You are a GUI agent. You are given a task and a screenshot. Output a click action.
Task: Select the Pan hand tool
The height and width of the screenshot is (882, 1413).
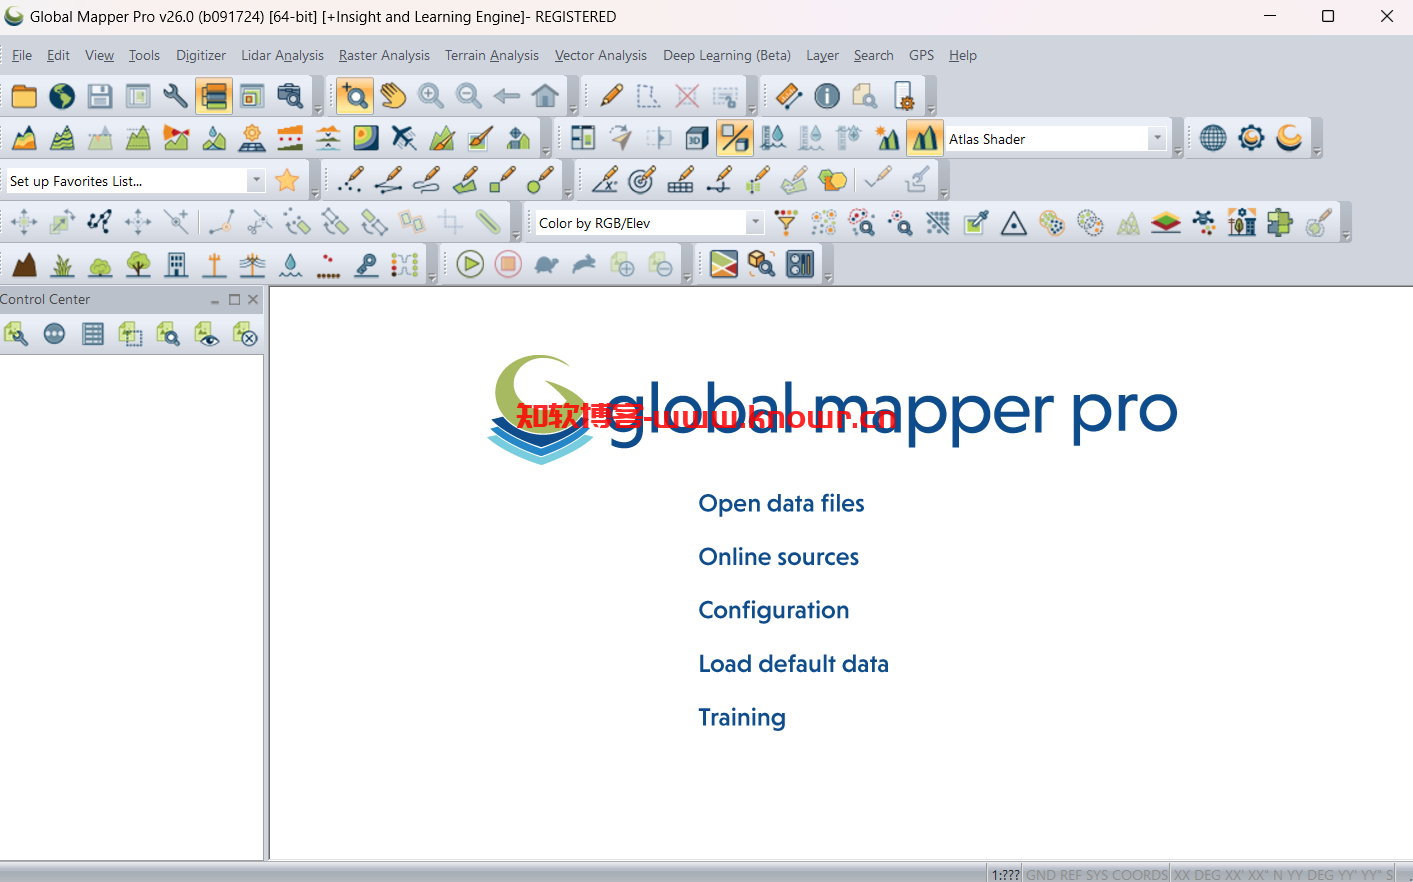(393, 96)
